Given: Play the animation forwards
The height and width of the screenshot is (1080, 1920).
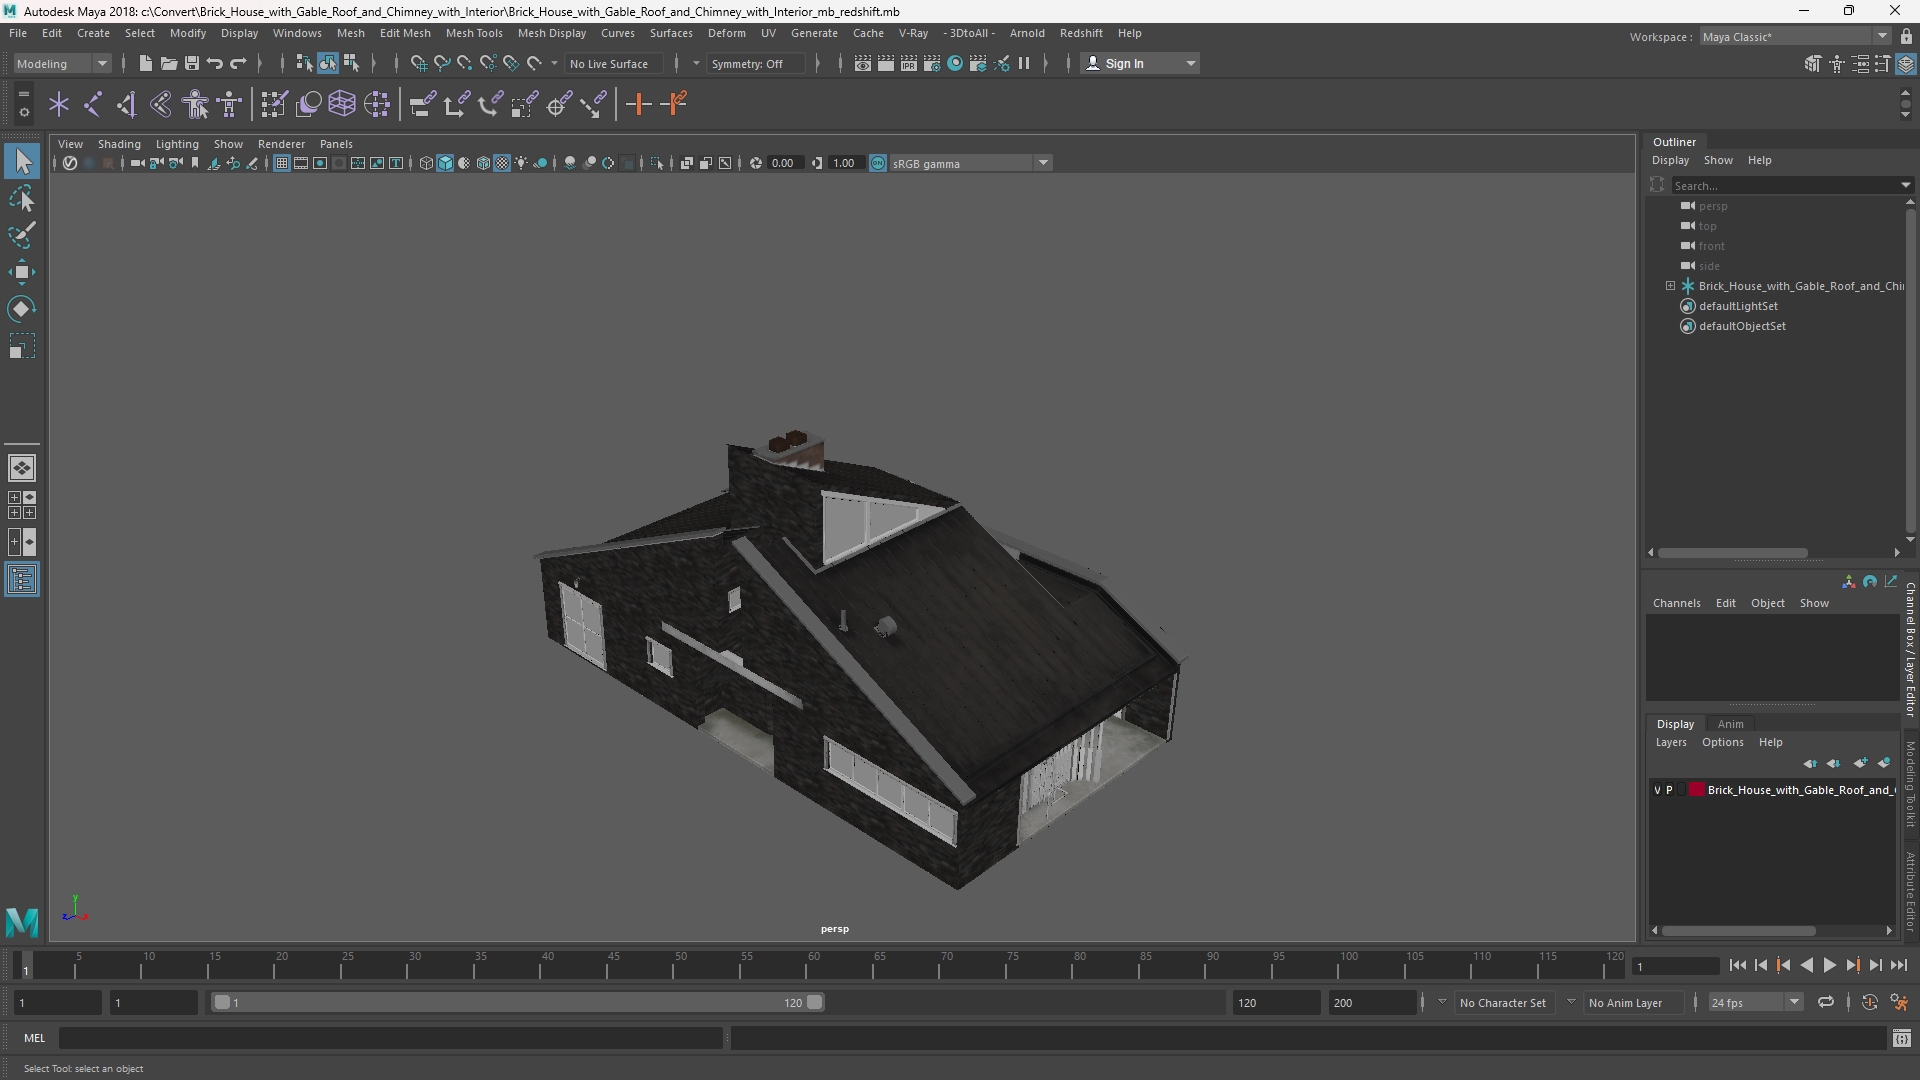Looking at the screenshot, I should click(x=1830, y=966).
